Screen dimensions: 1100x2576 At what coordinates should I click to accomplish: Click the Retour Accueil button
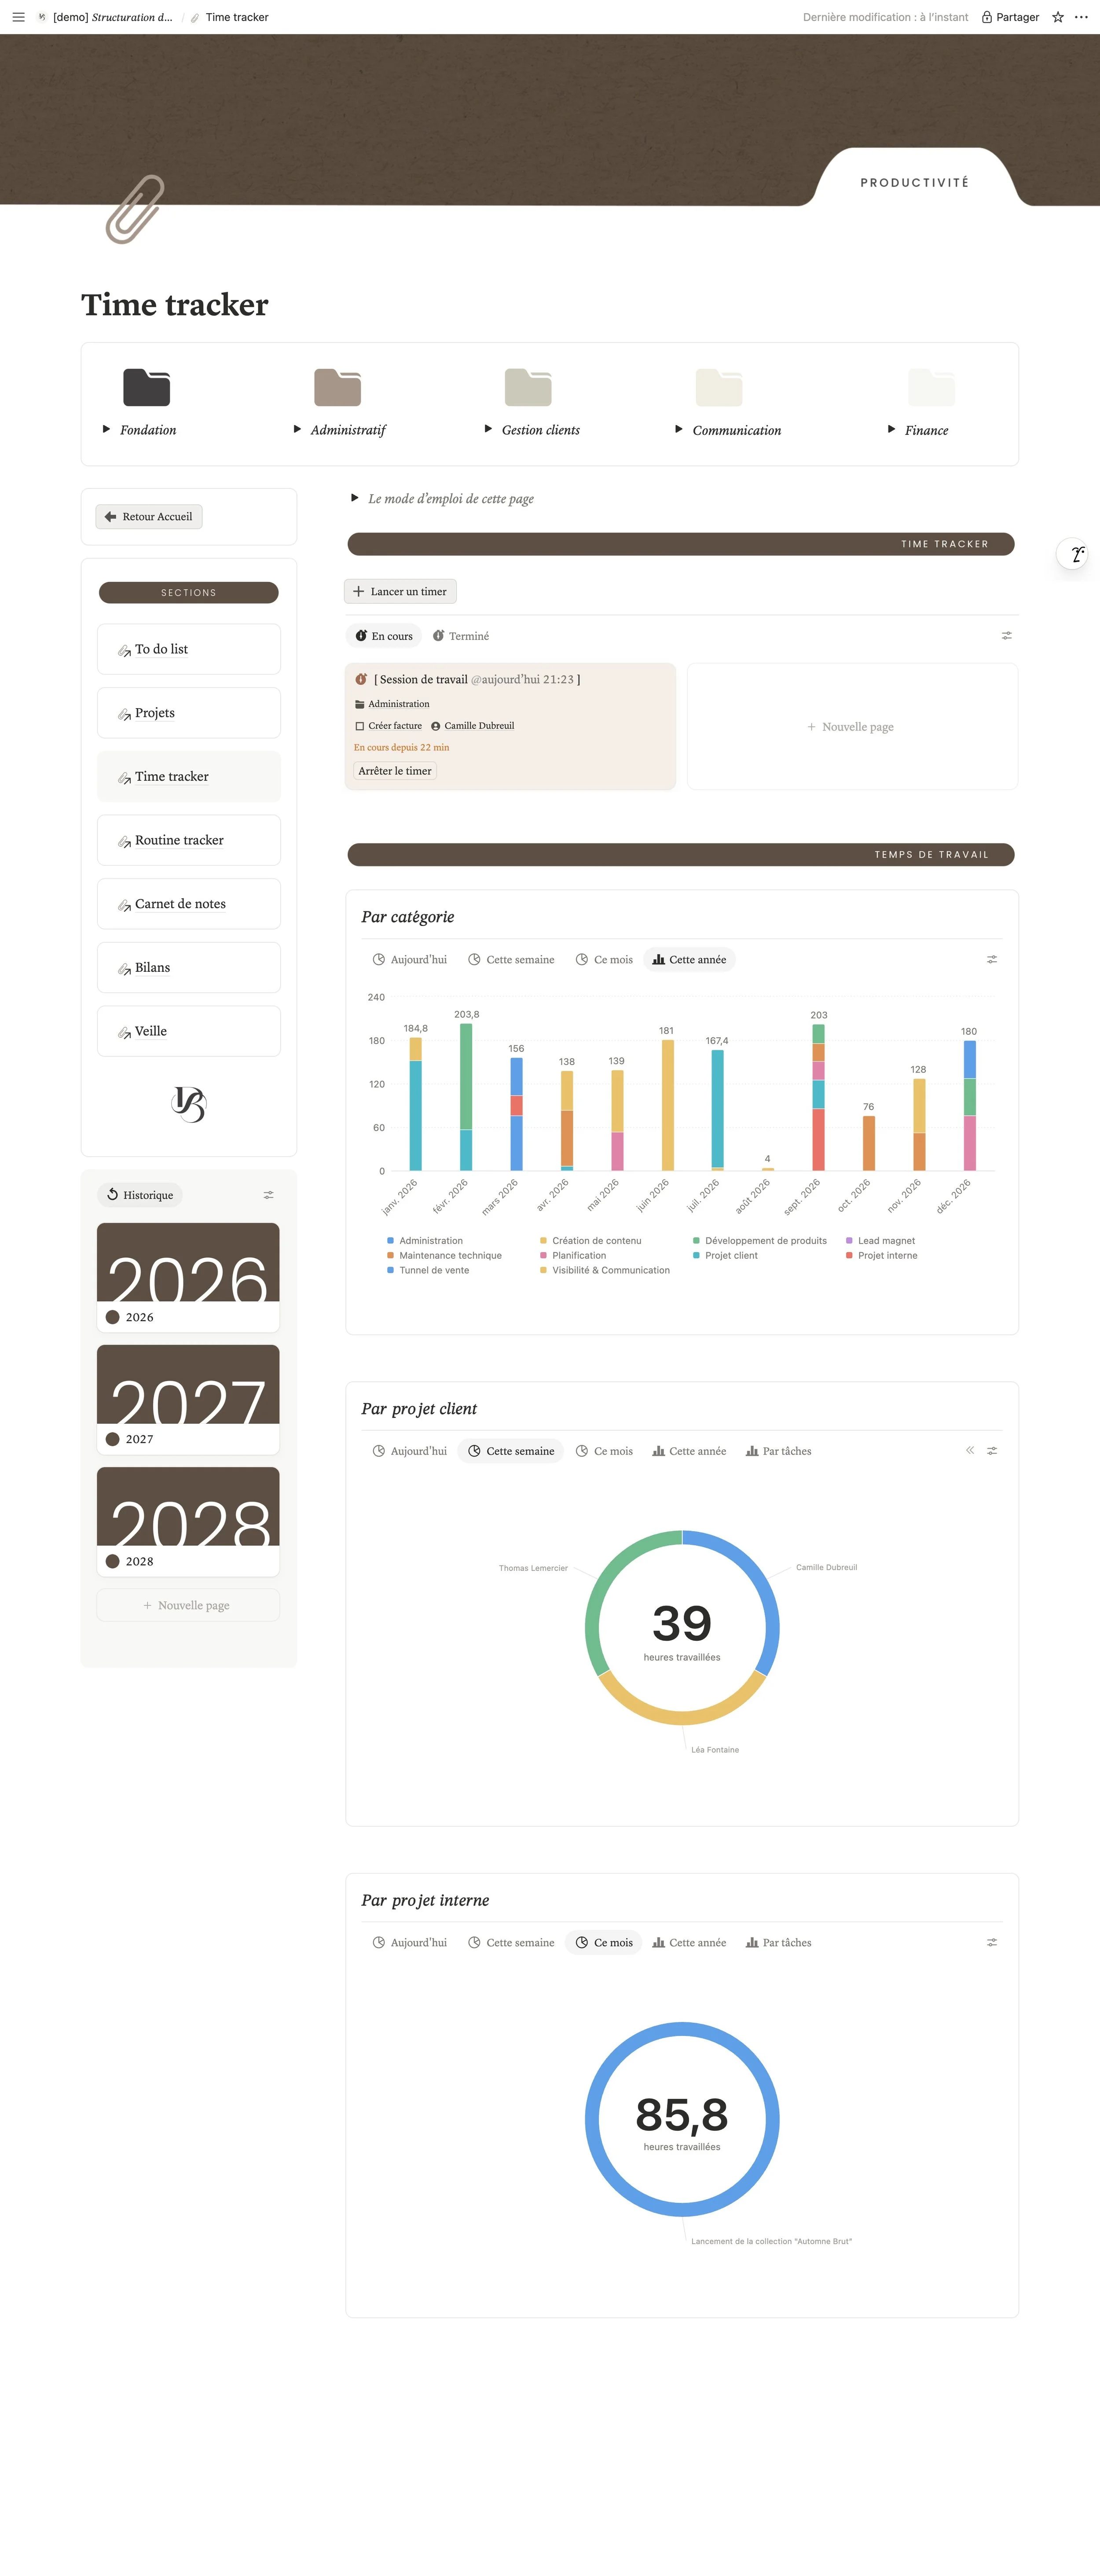[x=149, y=517]
